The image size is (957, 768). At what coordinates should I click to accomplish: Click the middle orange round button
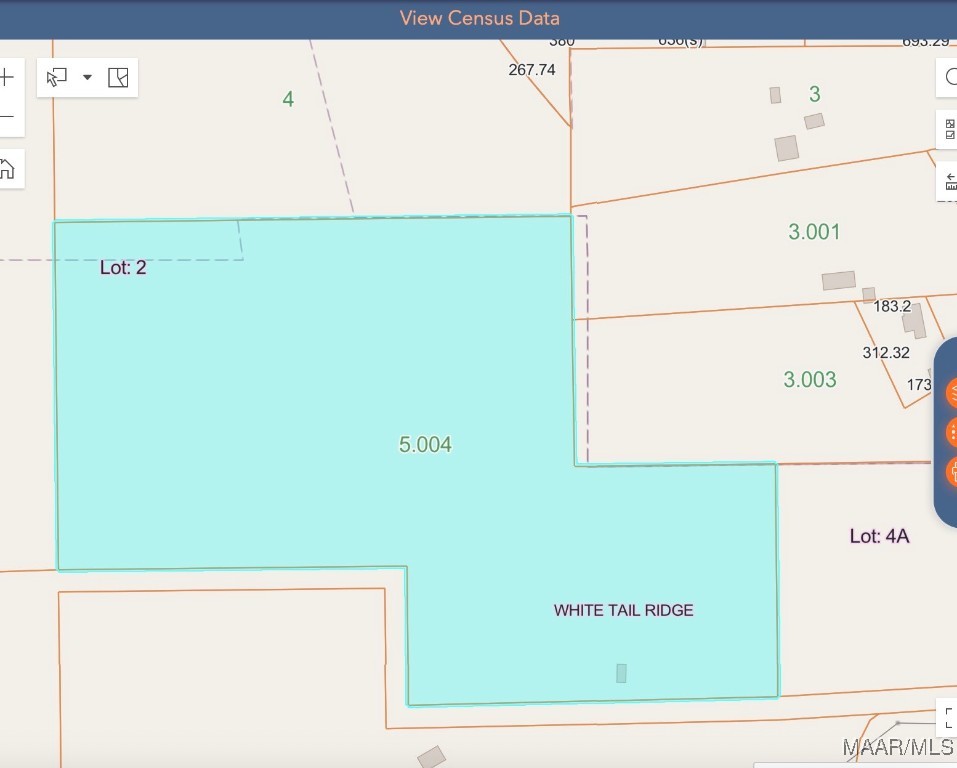pyautogui.click(x=951, y=432)
